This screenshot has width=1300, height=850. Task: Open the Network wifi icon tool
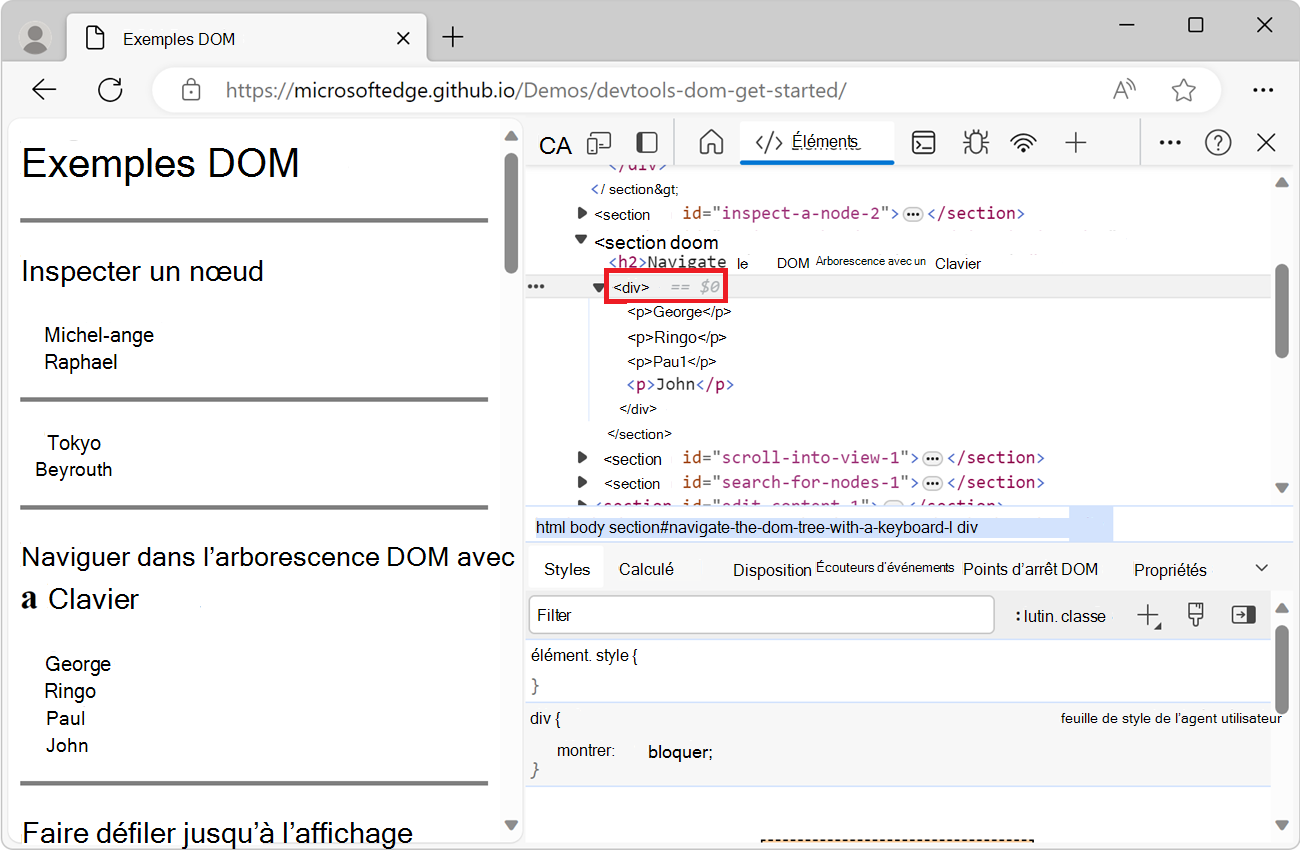click(1023, 143)
